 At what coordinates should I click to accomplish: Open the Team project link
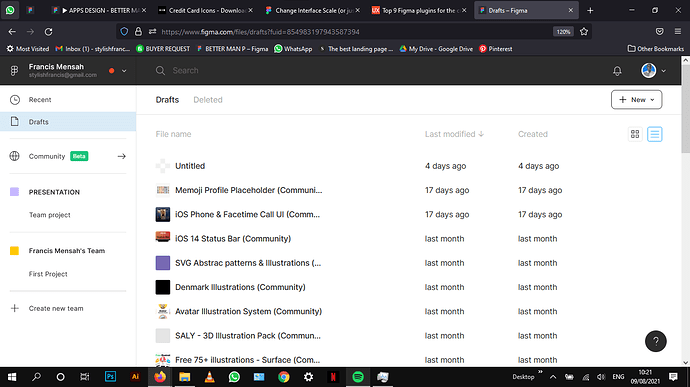[50, 215]
